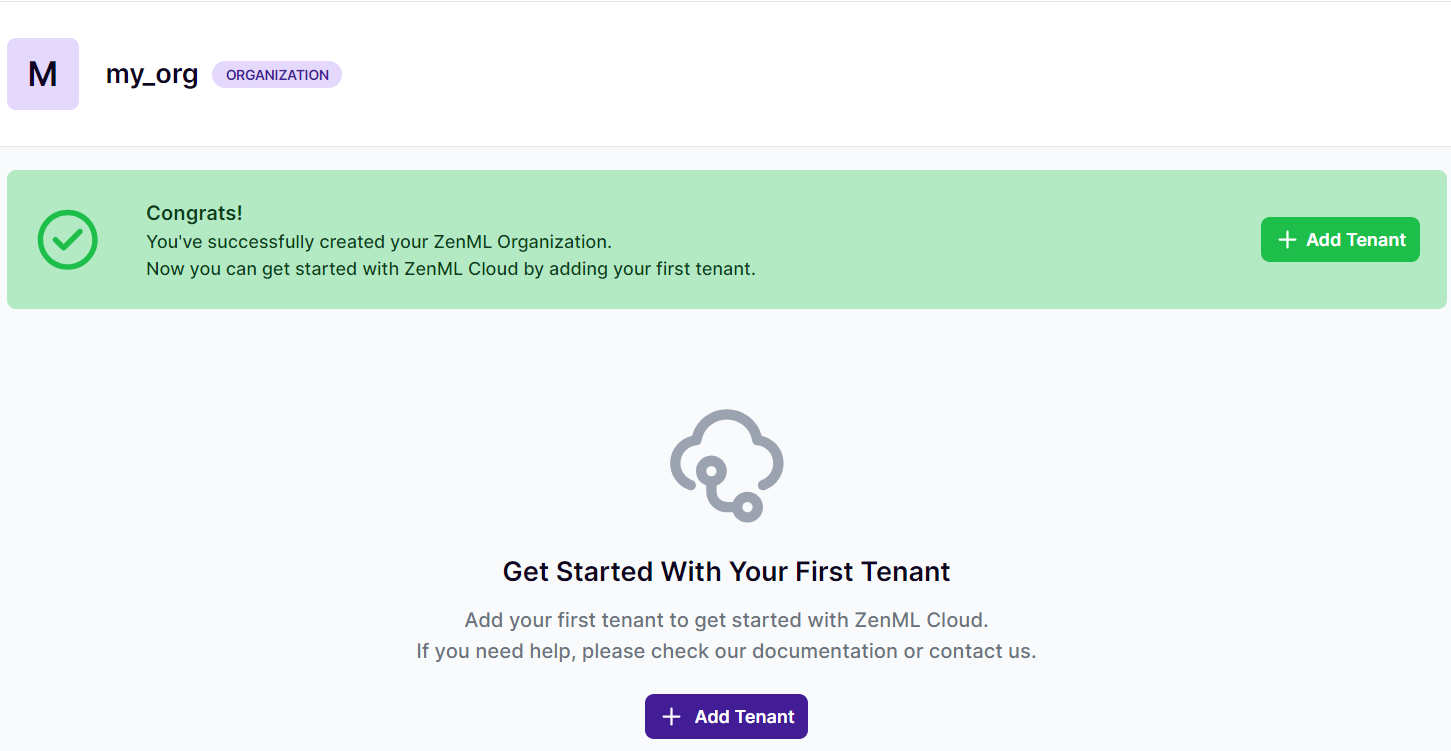The image size is (1451, 751).
Task: Click the Congrats! banner heading
Action: pyautogui.click(x=194, y=213)
